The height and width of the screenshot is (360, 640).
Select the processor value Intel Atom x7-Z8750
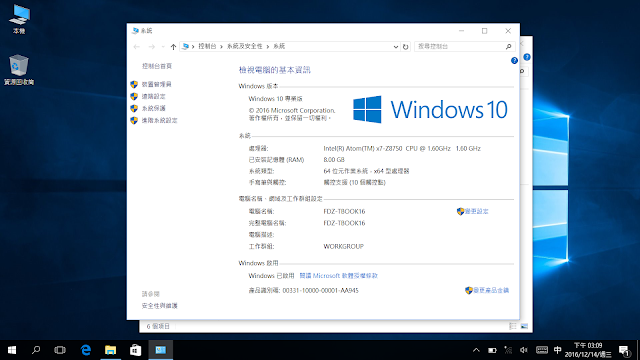(x=402, y=149)
